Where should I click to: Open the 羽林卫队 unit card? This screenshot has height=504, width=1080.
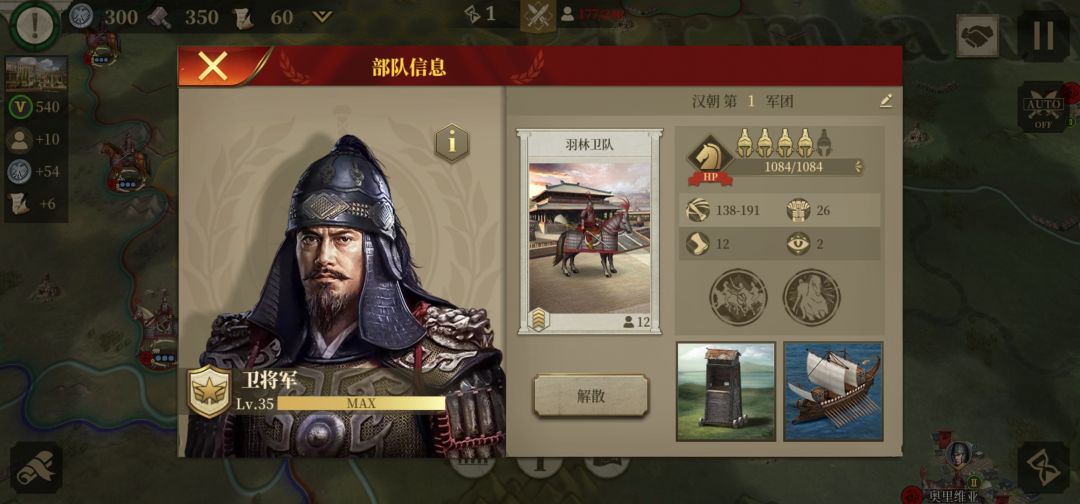pyautogui.click(x=590, y=232)
